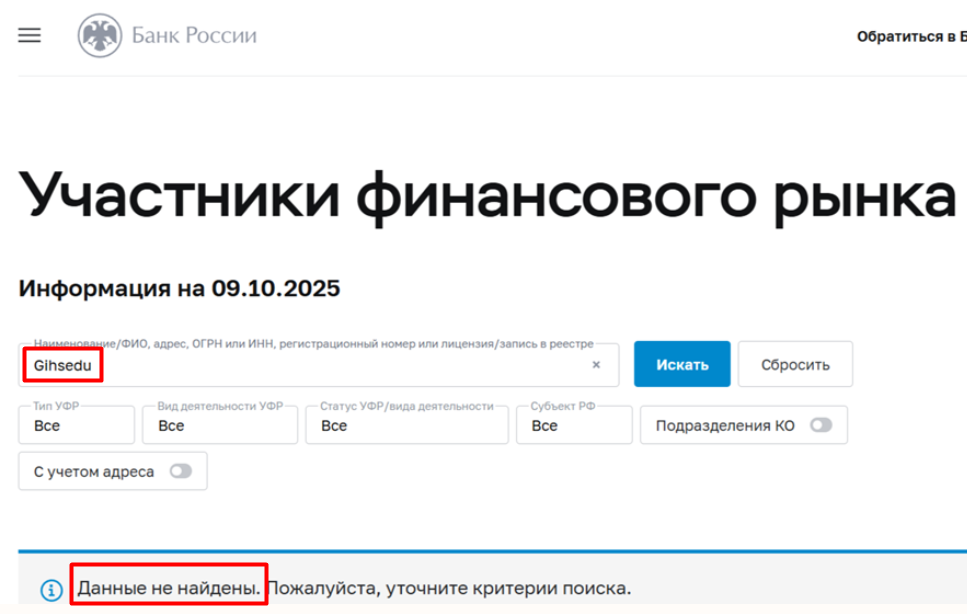Turn on the С учетом адреса switch
This screenshot has height=614, width=967.
[x=181, y=470]
